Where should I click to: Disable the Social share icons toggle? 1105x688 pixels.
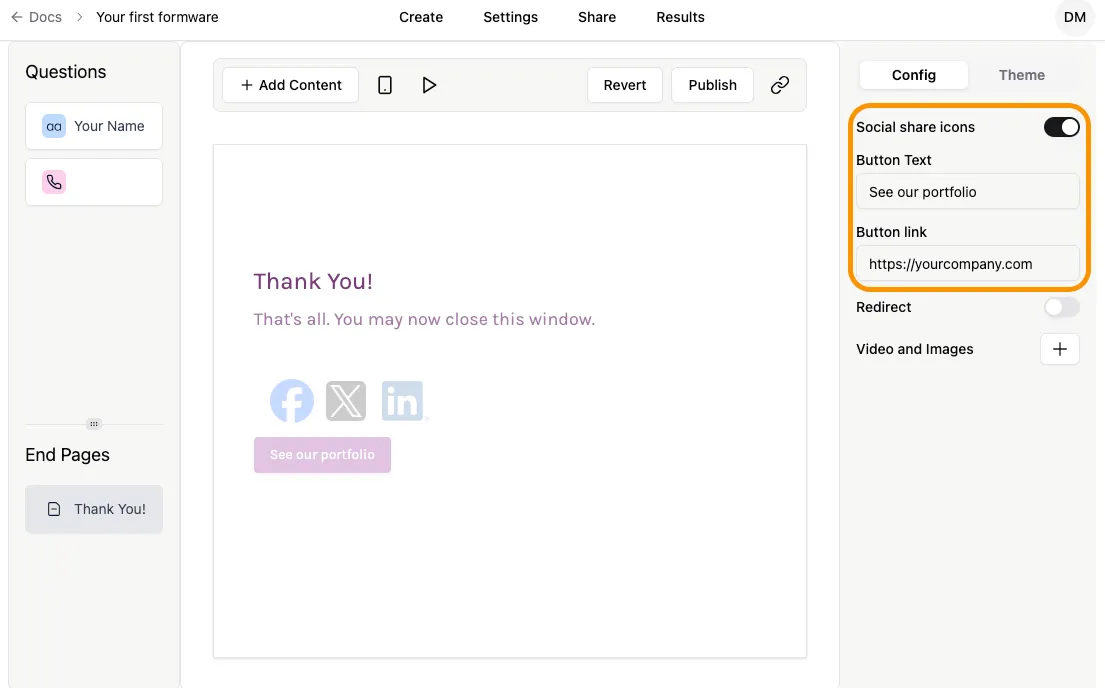(x=1061, y=127)
